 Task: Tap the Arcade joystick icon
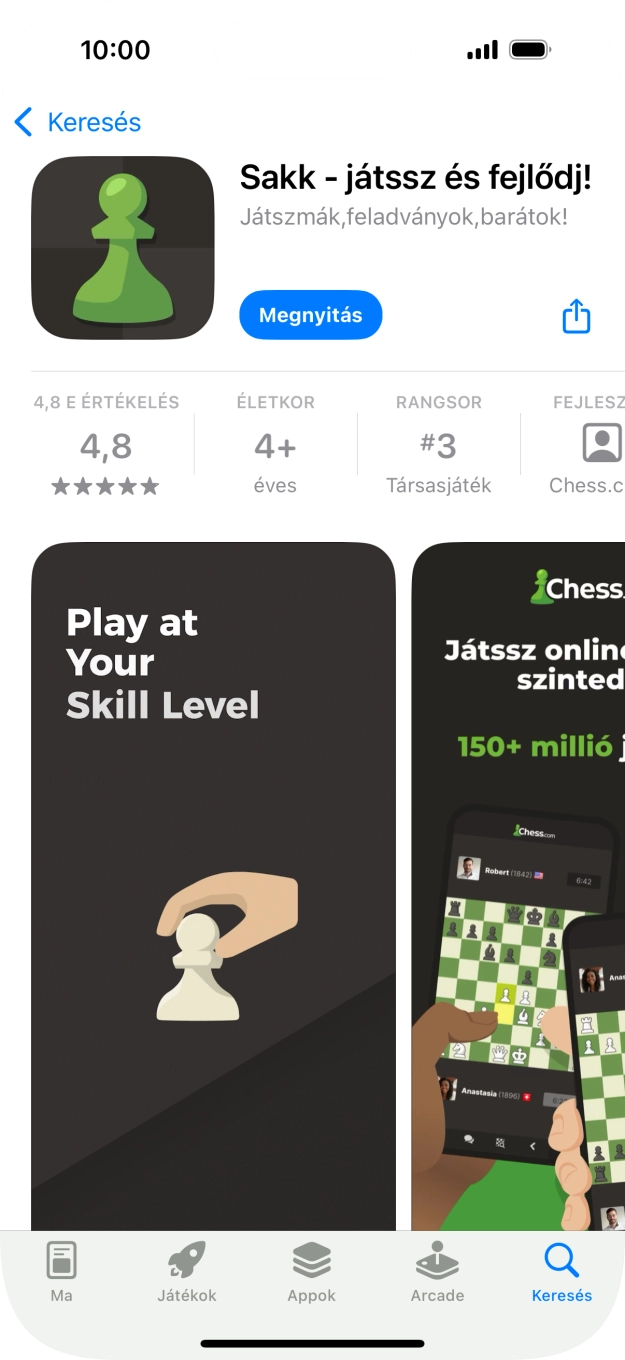click(437, 1260)
